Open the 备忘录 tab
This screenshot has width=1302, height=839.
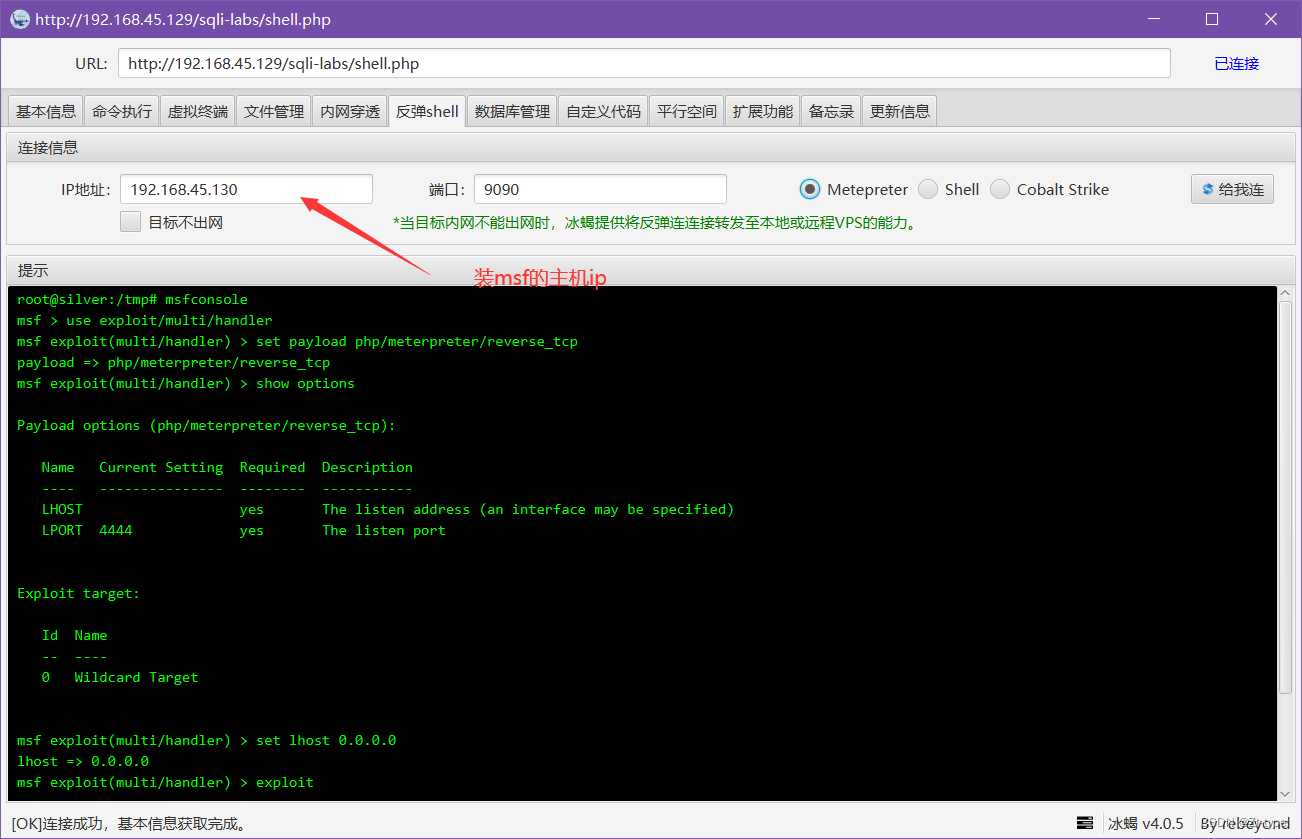(832, 111)
